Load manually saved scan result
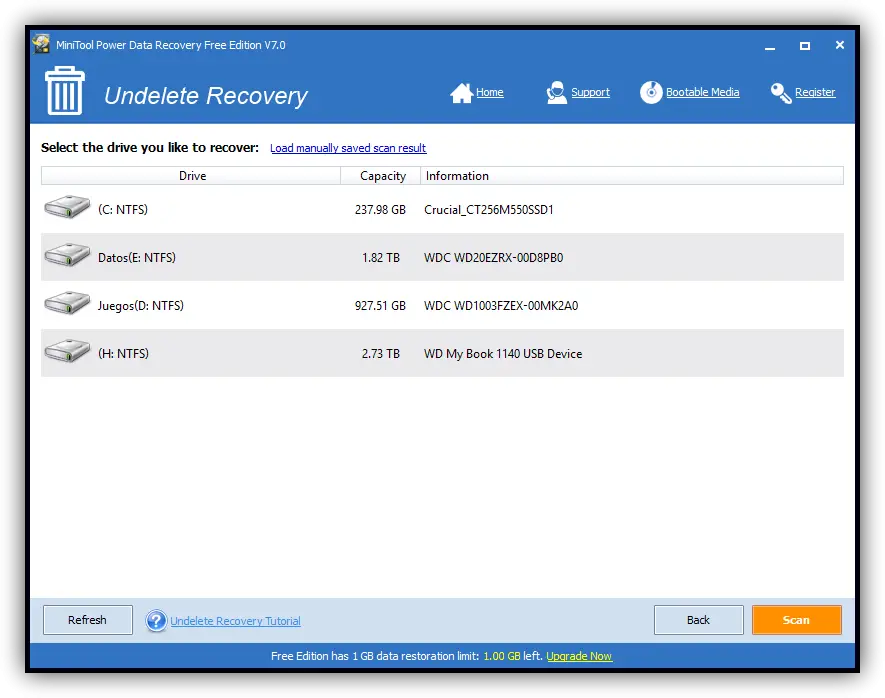 click(348, 148)
